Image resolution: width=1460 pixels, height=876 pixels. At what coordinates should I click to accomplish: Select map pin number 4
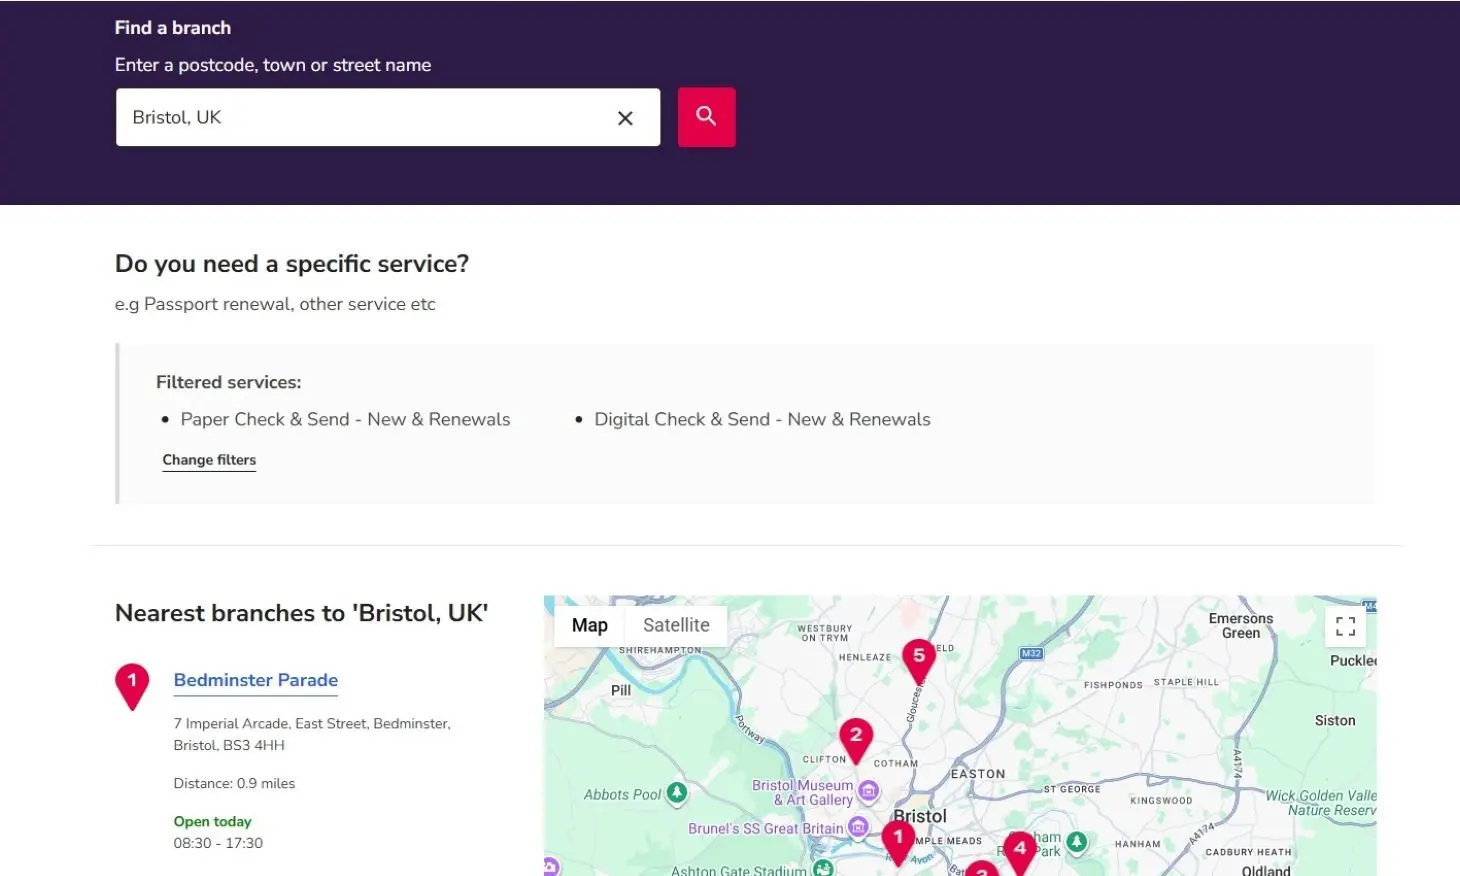click(x=1020, y=852)
